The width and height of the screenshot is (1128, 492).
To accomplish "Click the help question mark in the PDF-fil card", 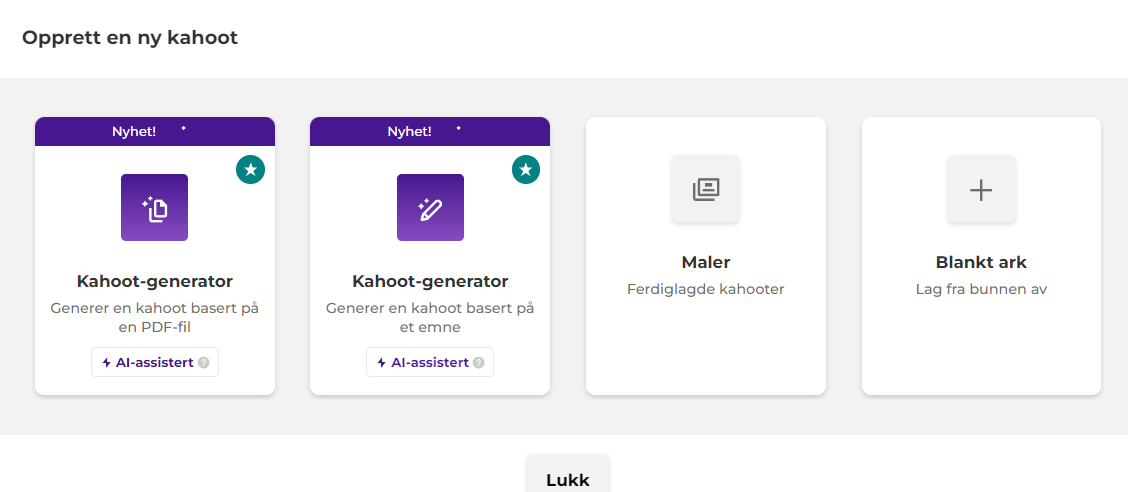I will pos(204,363).
